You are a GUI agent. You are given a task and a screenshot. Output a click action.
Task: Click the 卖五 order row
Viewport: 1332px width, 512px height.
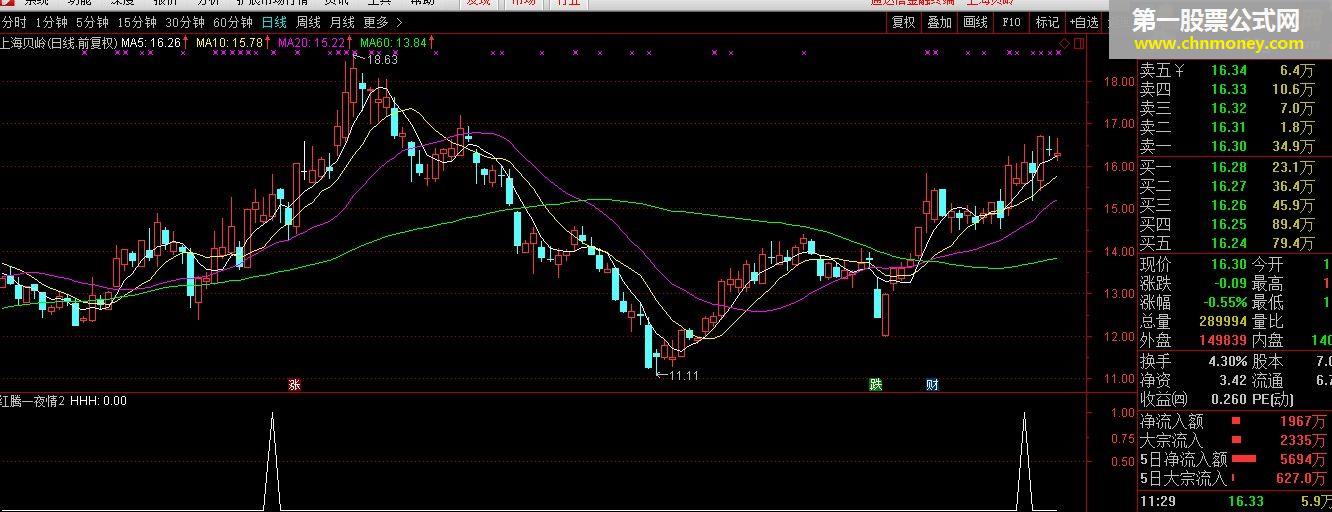click(x=1234, y=70)
